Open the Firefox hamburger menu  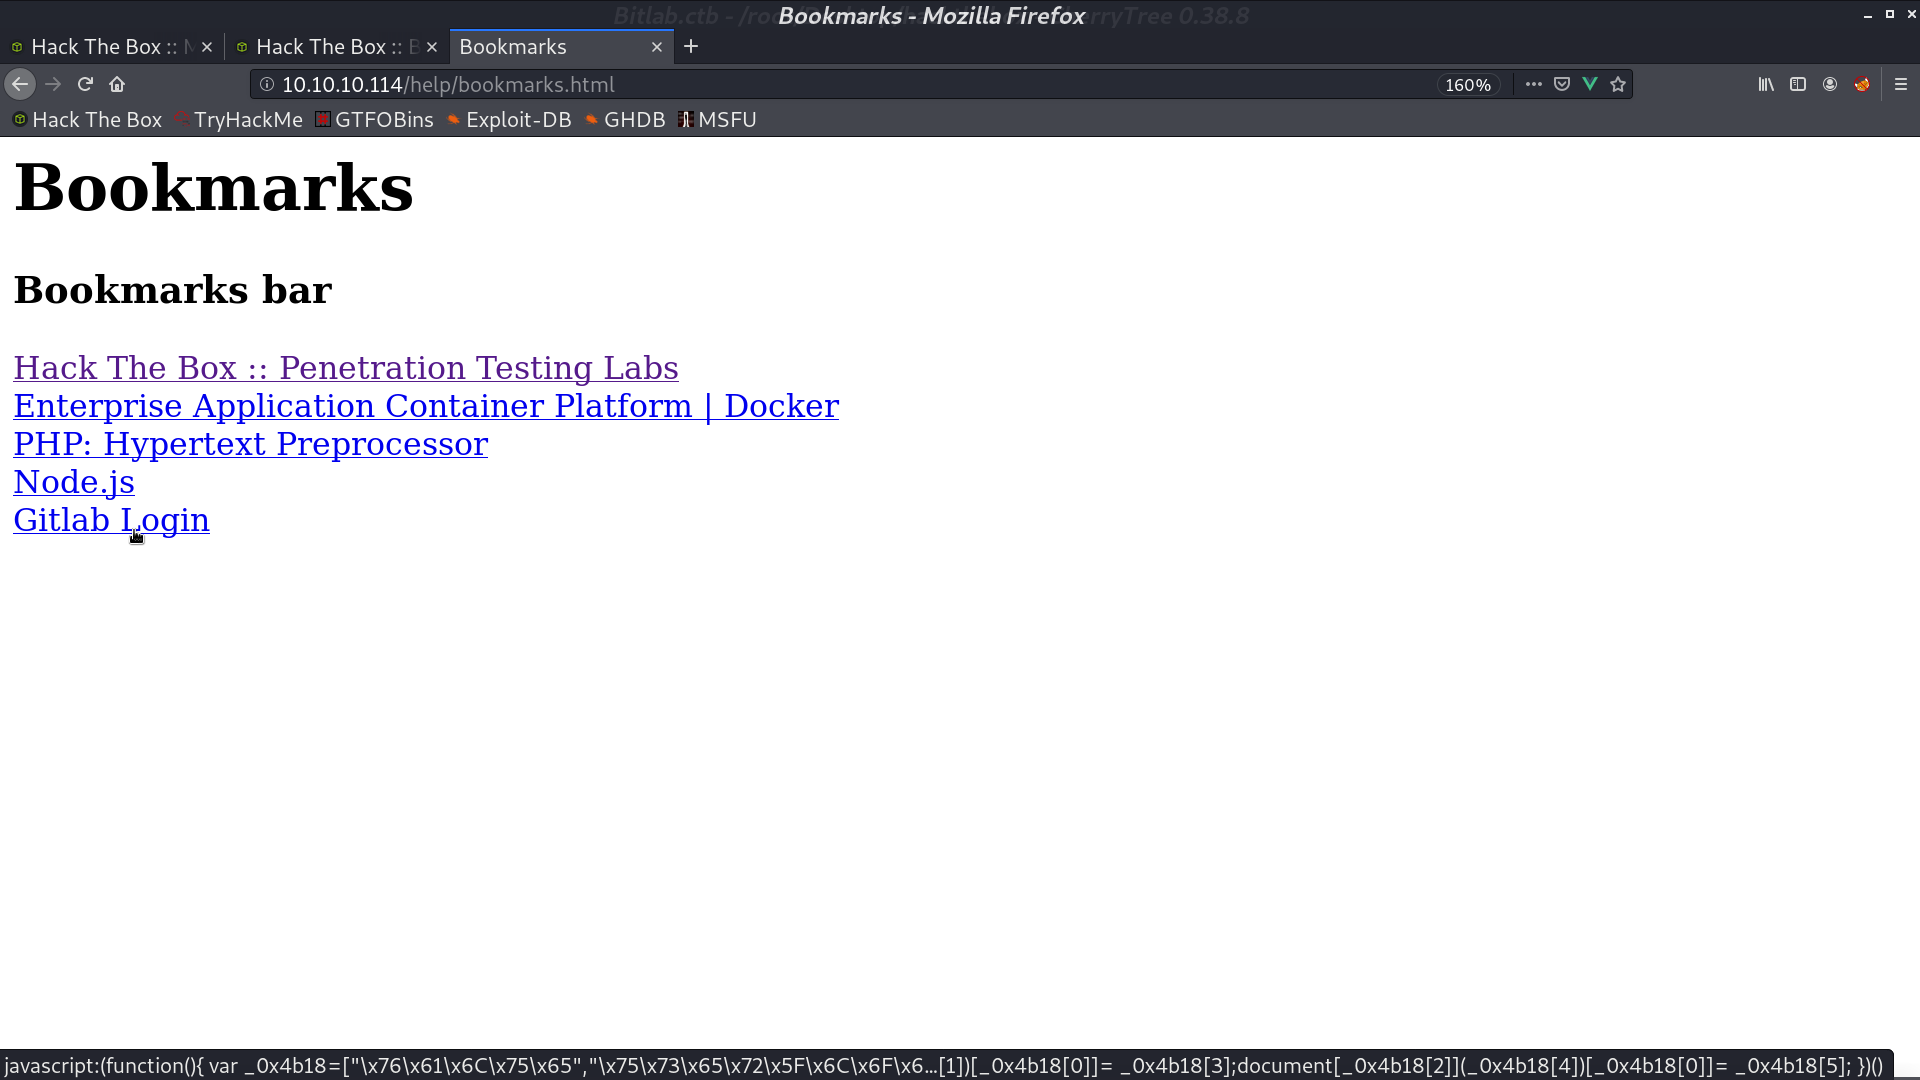(1901, 85)
